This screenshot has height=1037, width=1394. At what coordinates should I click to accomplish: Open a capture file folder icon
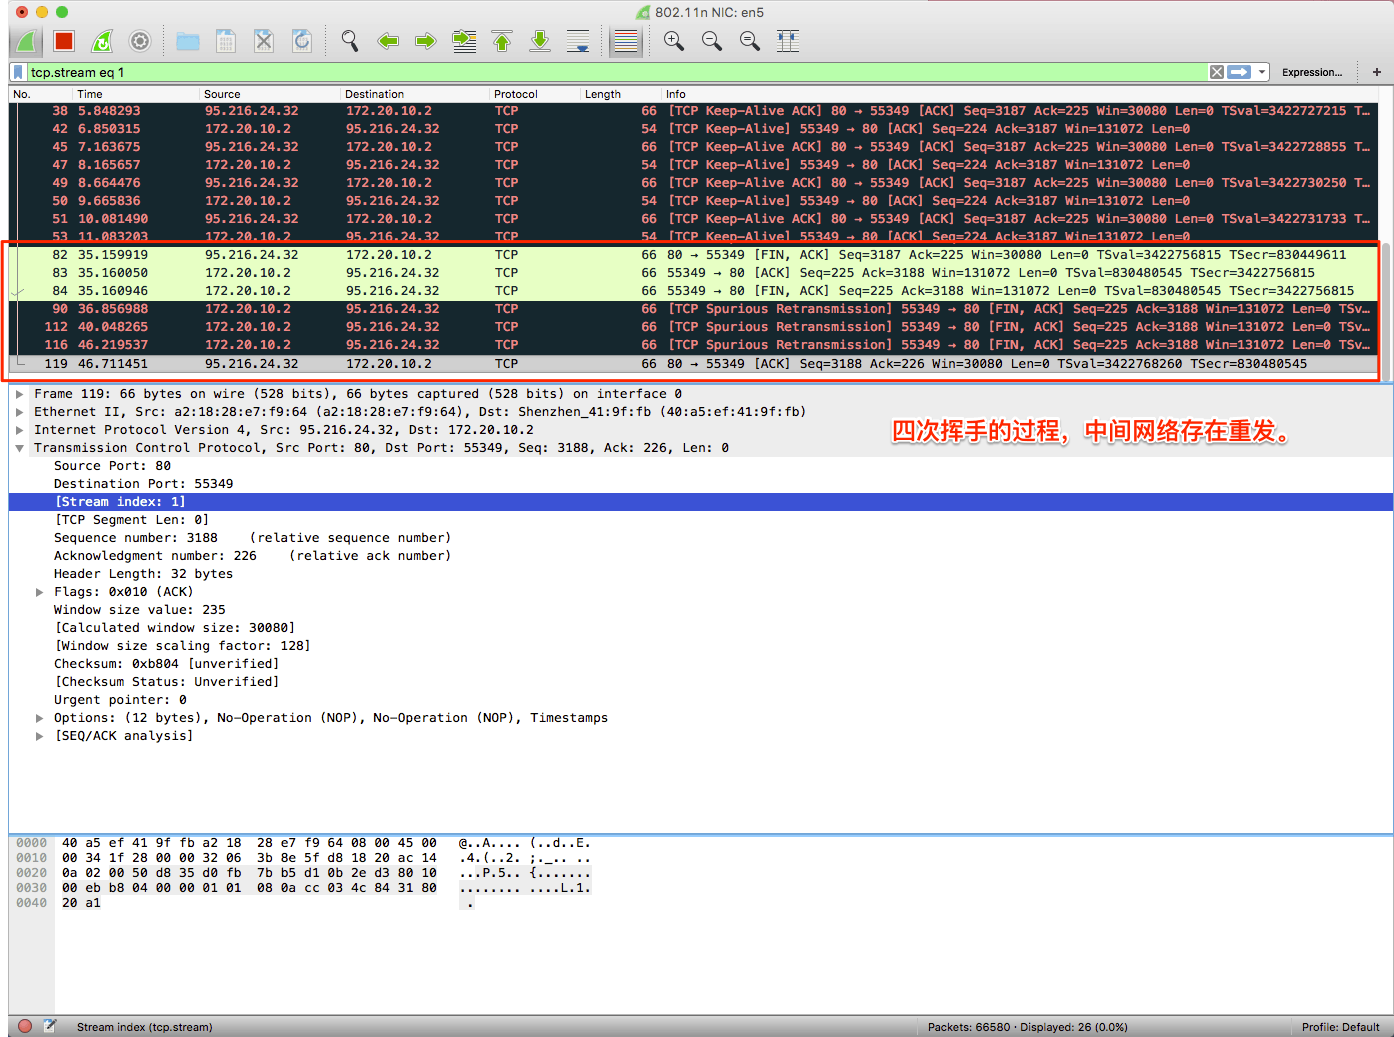(187, 41)
